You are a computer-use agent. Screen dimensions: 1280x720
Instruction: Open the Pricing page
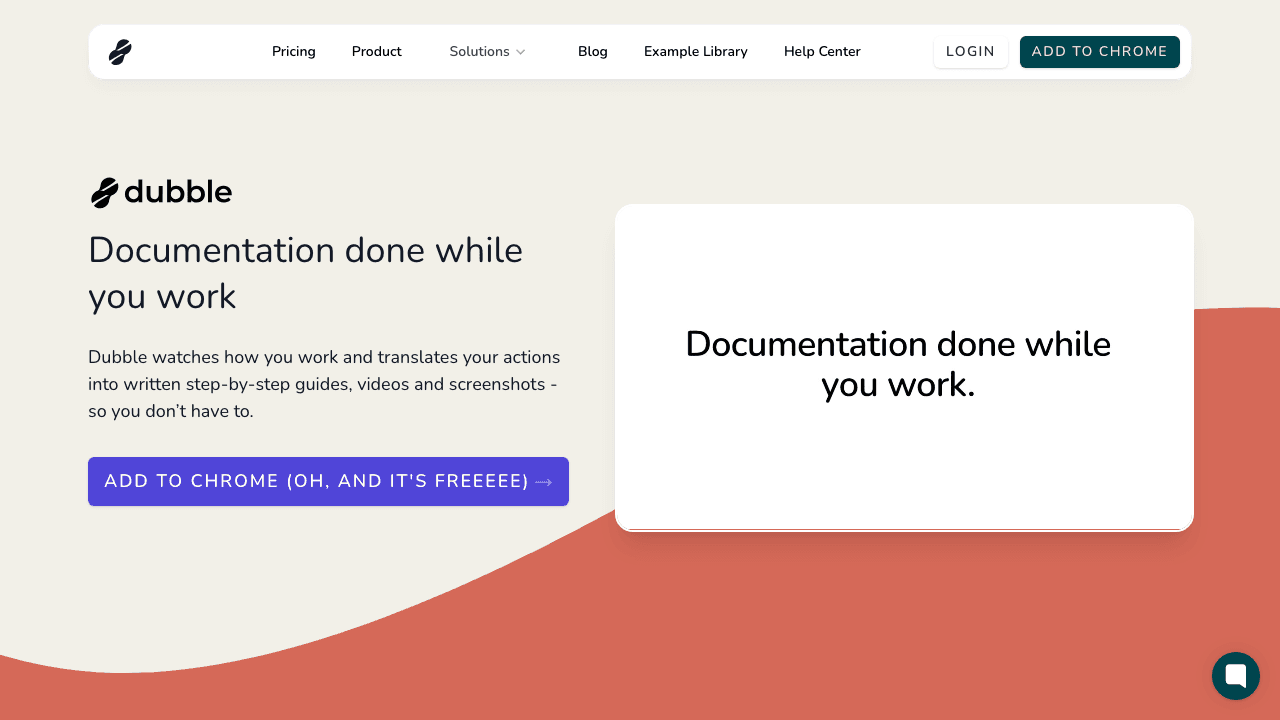(x=293, y=51)
